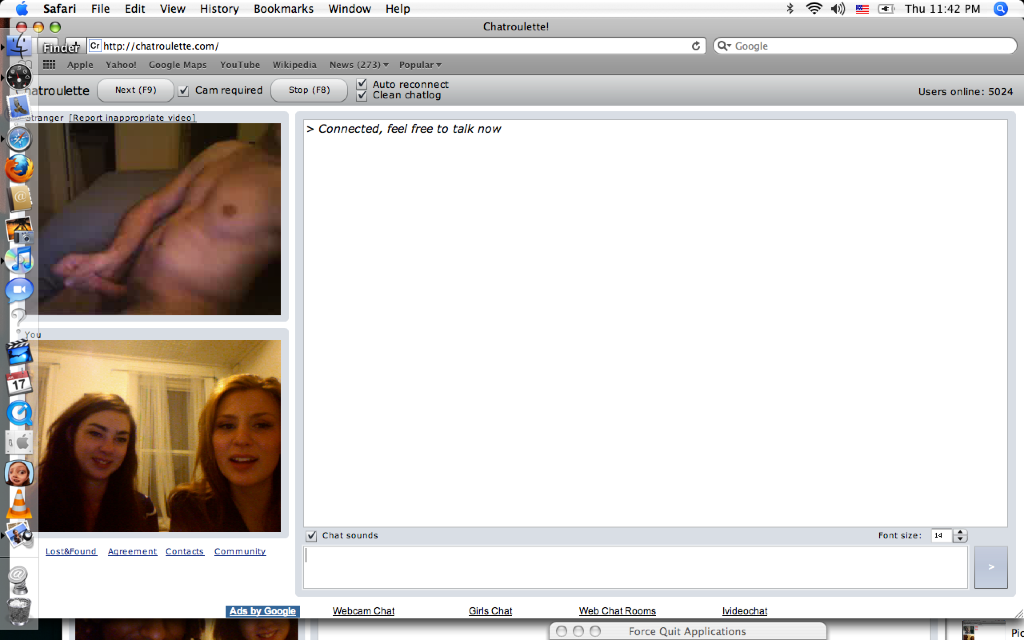Open iChat from the Dock
Screen dimensions: 1024x640
pos(20,290)
